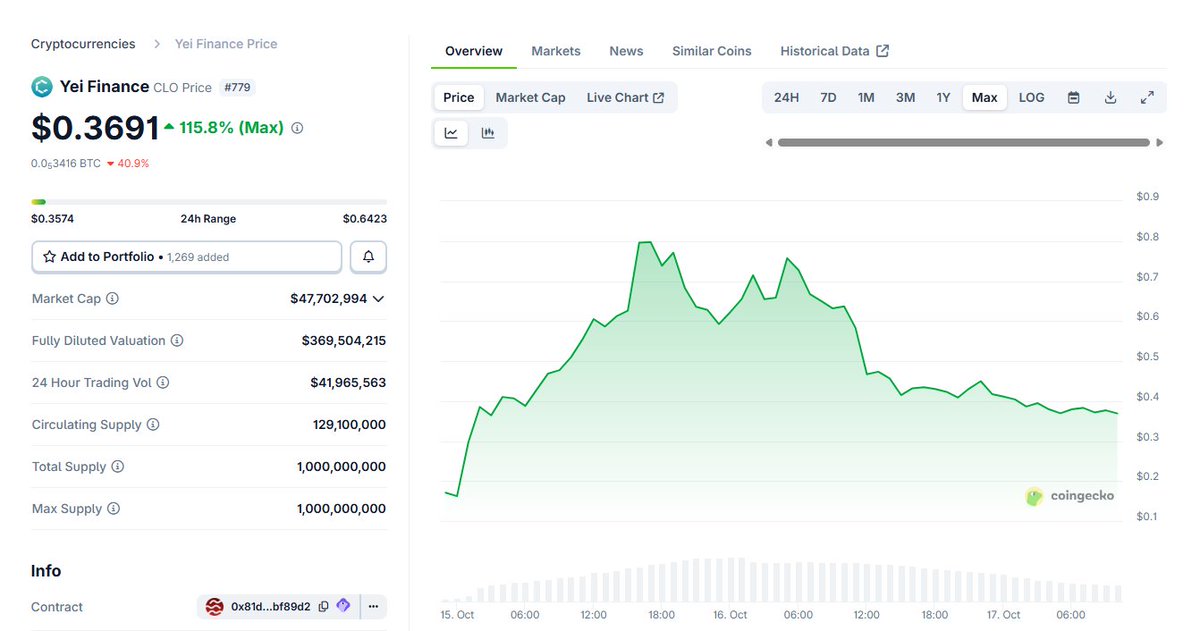Screen dimensions: 1200x631
Task: Select the Price chart toggle
Action: (459, 97)
